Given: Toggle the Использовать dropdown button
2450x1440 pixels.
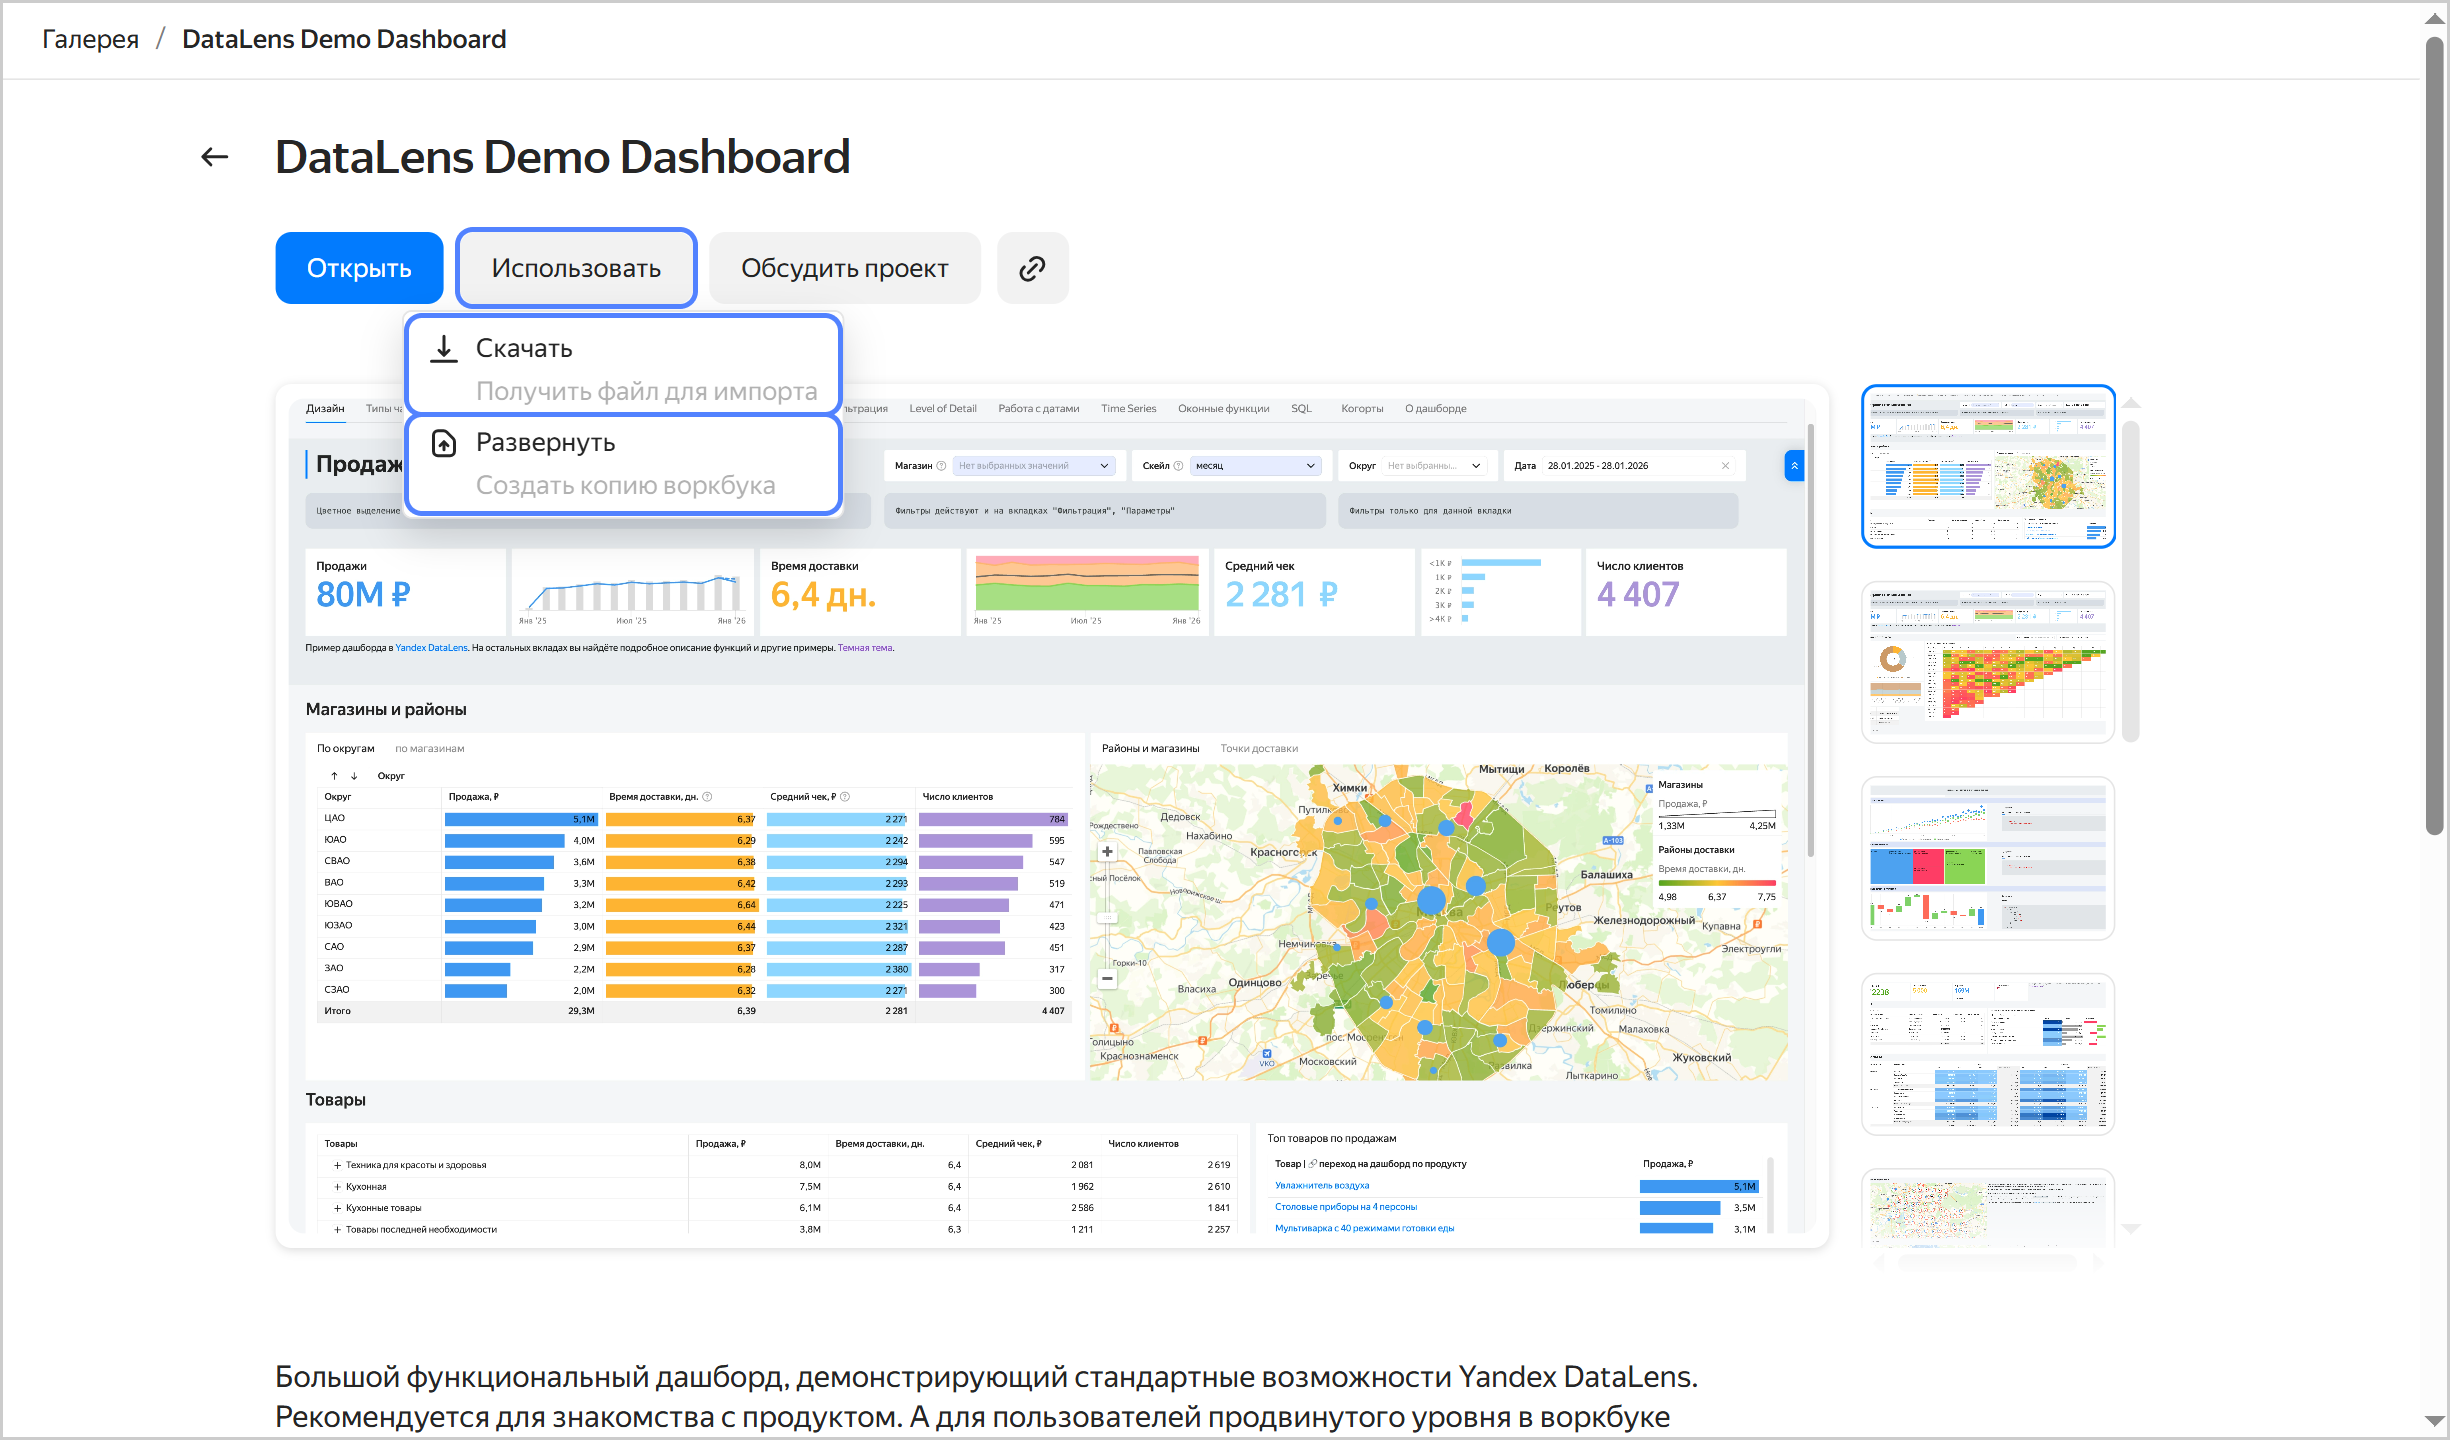Looking at the screenshot, I should tap(576, 268).
